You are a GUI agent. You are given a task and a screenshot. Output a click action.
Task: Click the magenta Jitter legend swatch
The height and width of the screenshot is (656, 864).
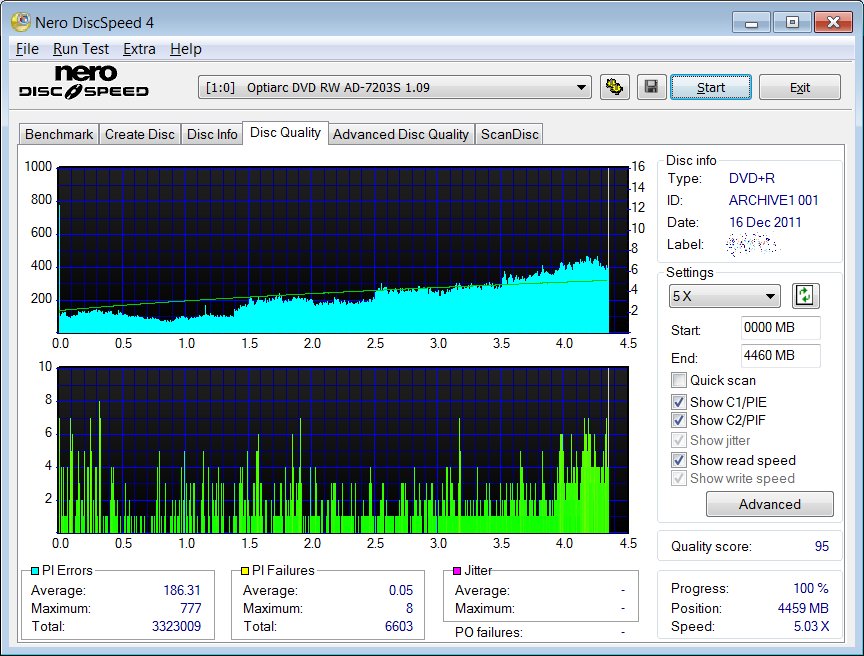click(x=457, y=571)
